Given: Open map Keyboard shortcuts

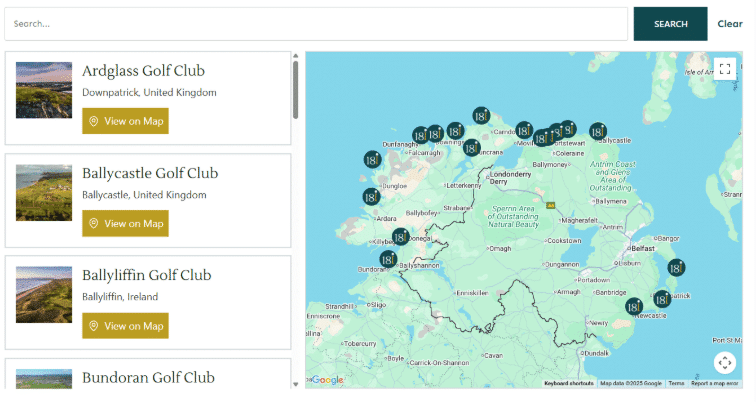Looking at the screenshot, I should [x=568, y=384].
